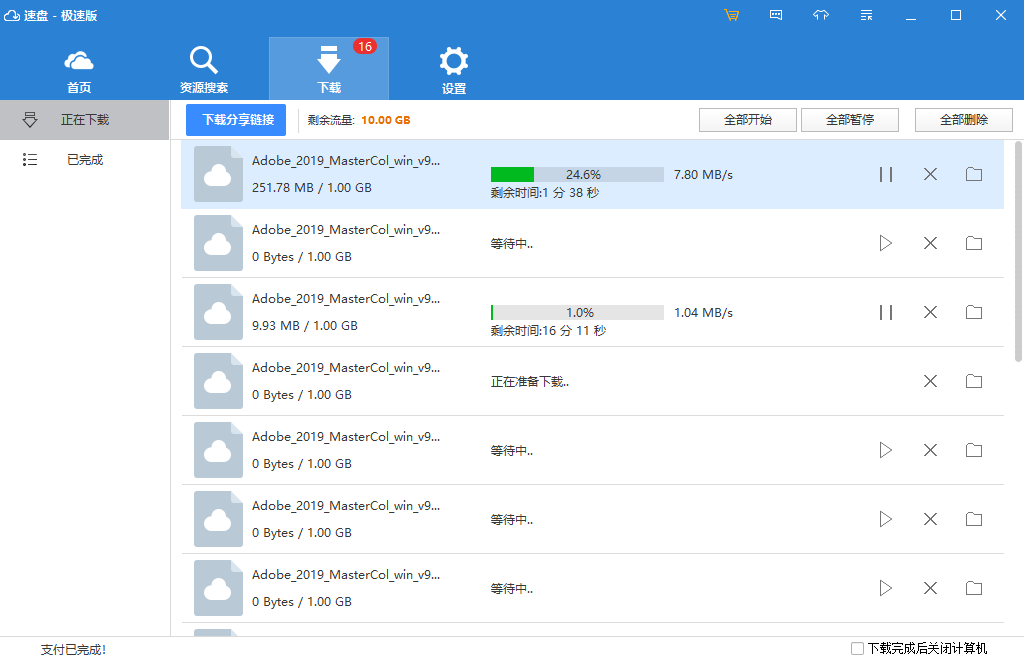
Task: Click the 全部暂停 button
Action: pos(850,120)
